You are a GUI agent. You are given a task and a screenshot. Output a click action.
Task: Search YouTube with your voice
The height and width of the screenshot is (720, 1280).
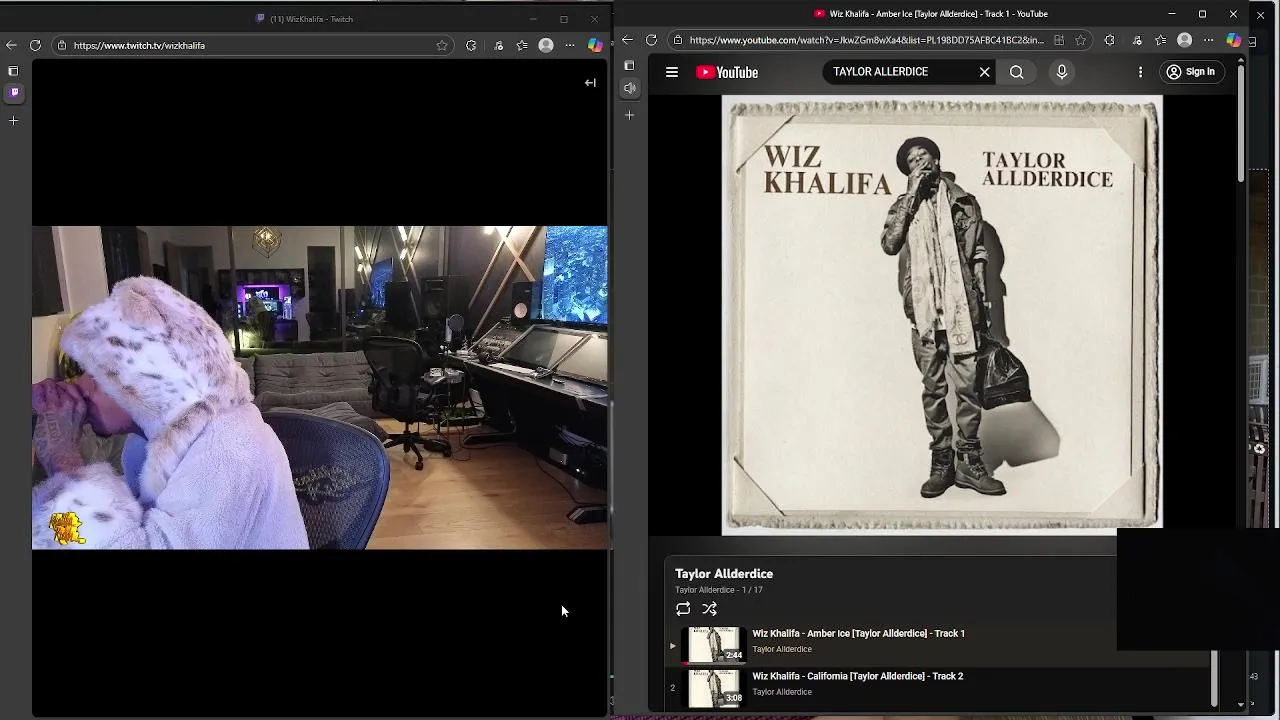click(x=1062, y=72)
